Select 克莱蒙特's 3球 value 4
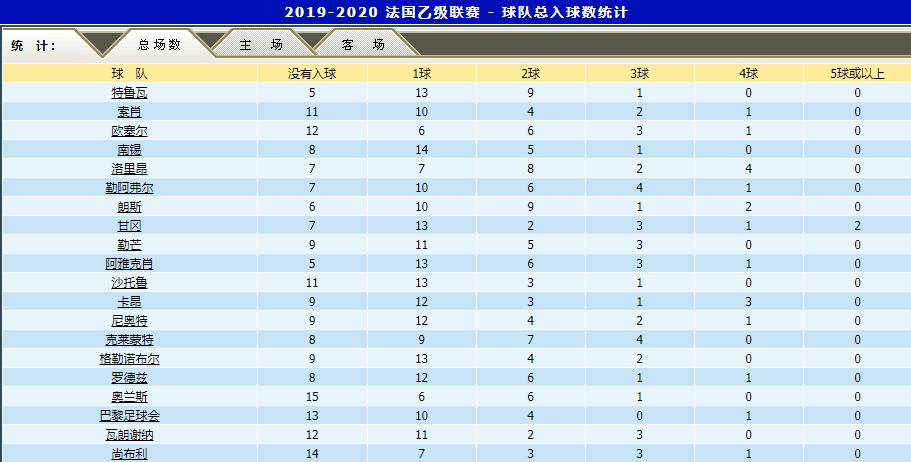This screenshot has height=462, width=911. pos(640,340)
